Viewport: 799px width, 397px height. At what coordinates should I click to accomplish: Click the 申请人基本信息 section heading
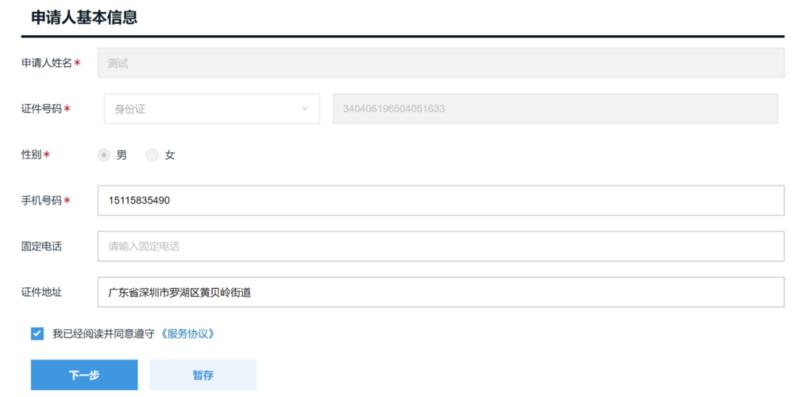point(84,17)
